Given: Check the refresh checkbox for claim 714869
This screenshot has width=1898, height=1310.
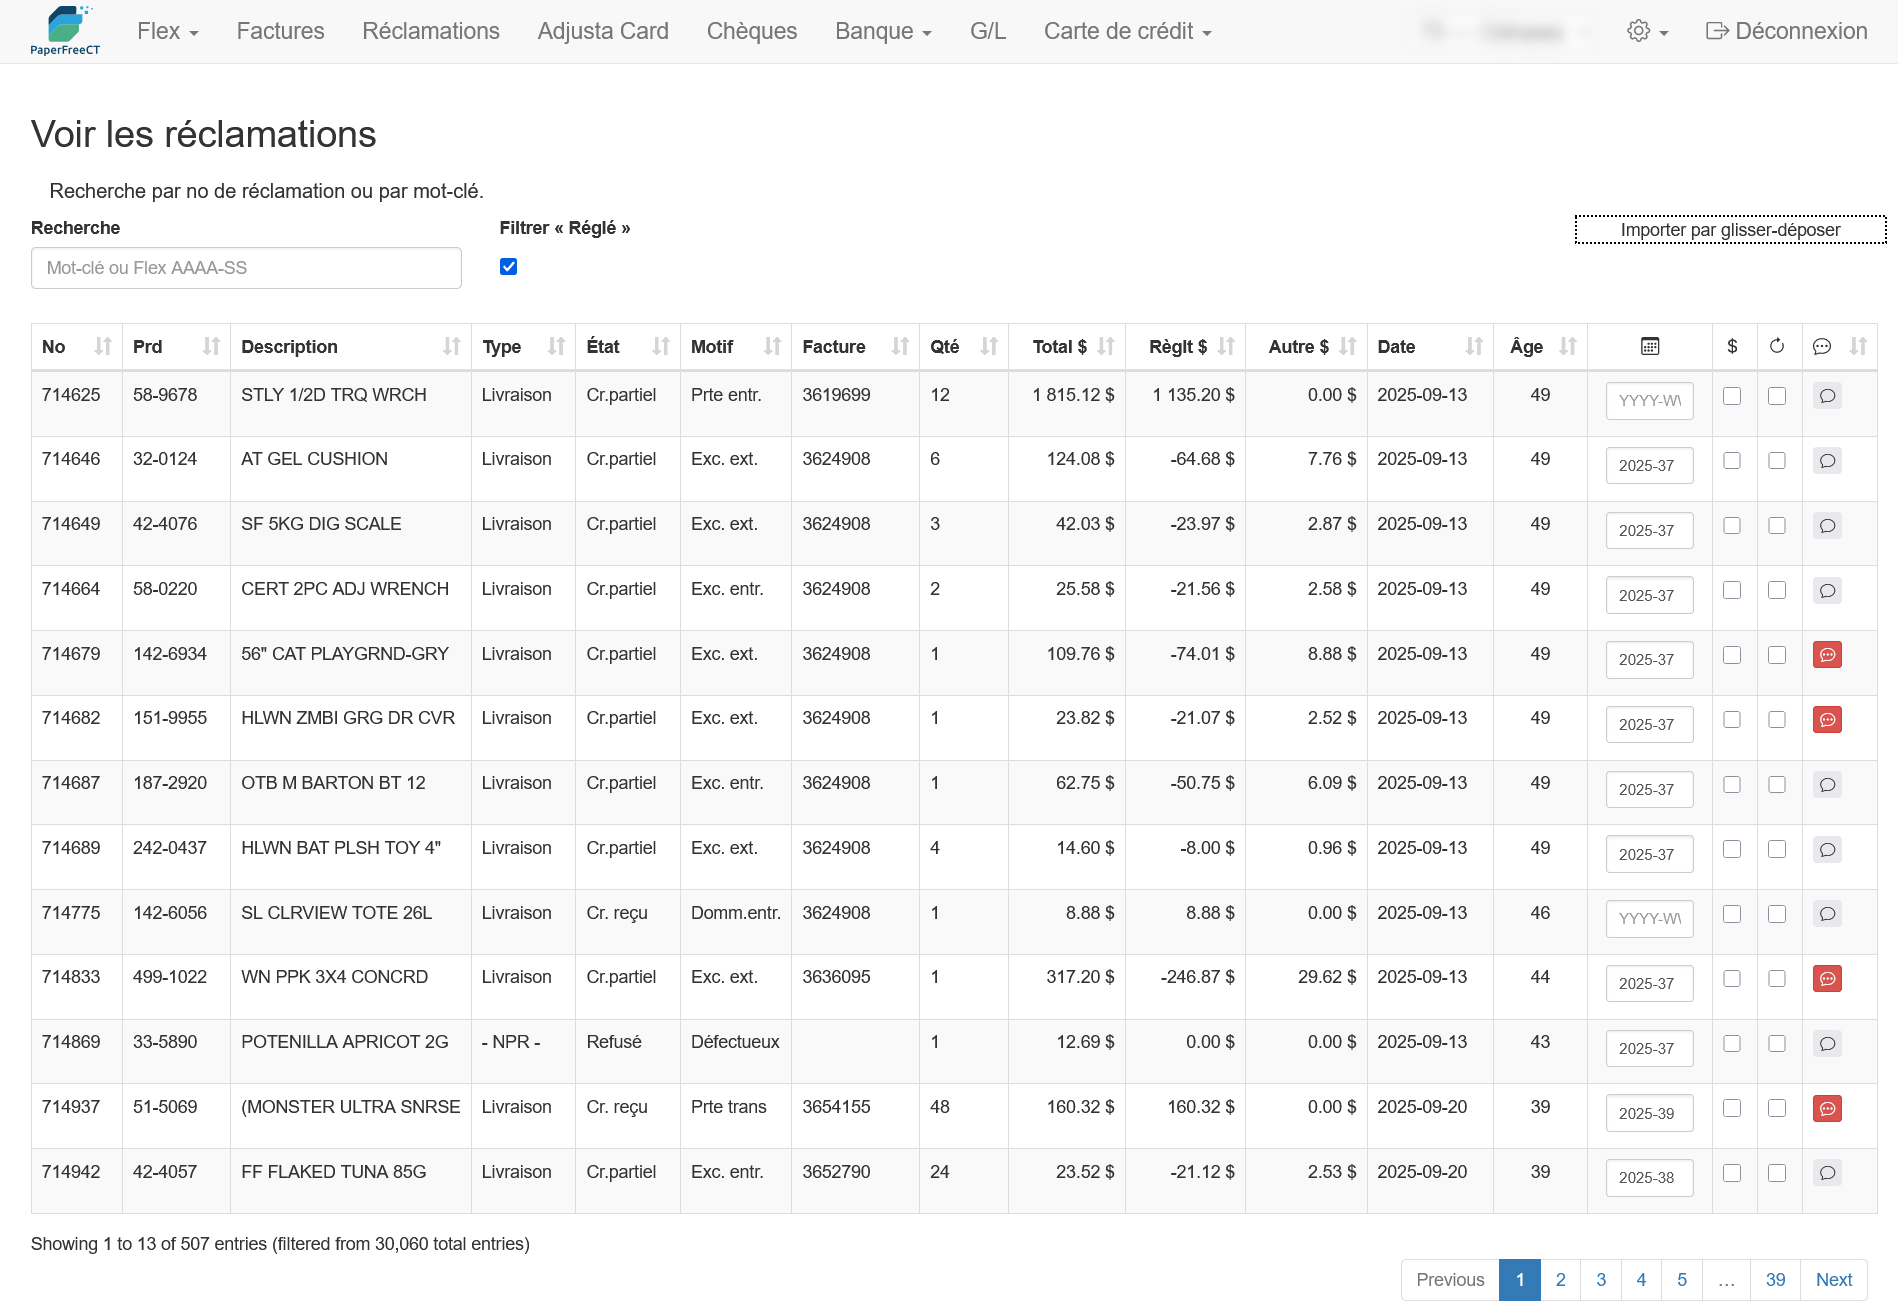Looking at the screenshot, I should click(x=1776, y=1043).
